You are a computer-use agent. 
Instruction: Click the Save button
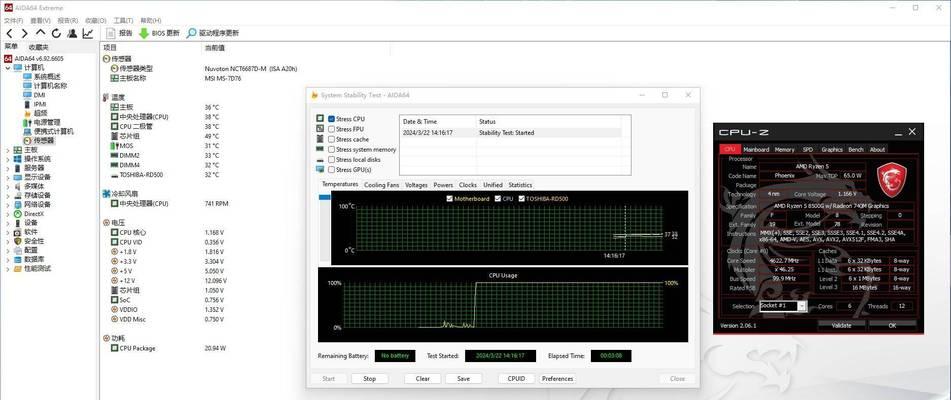tap(463, 379)
